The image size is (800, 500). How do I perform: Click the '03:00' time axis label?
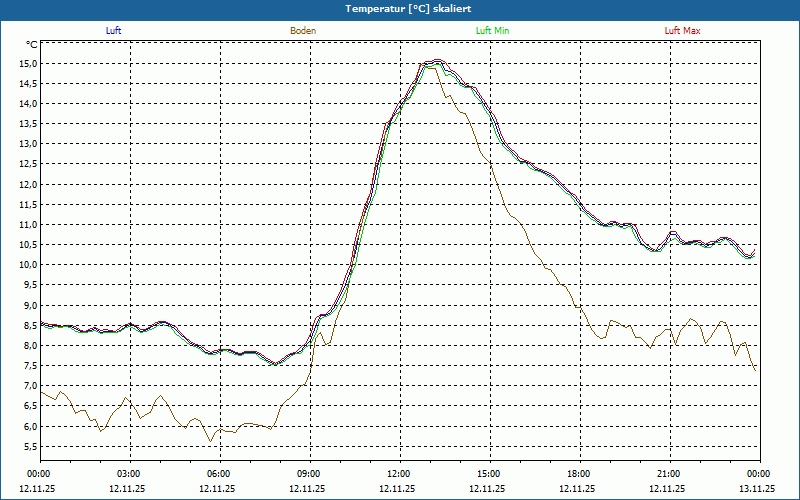(x=131, y=474)
